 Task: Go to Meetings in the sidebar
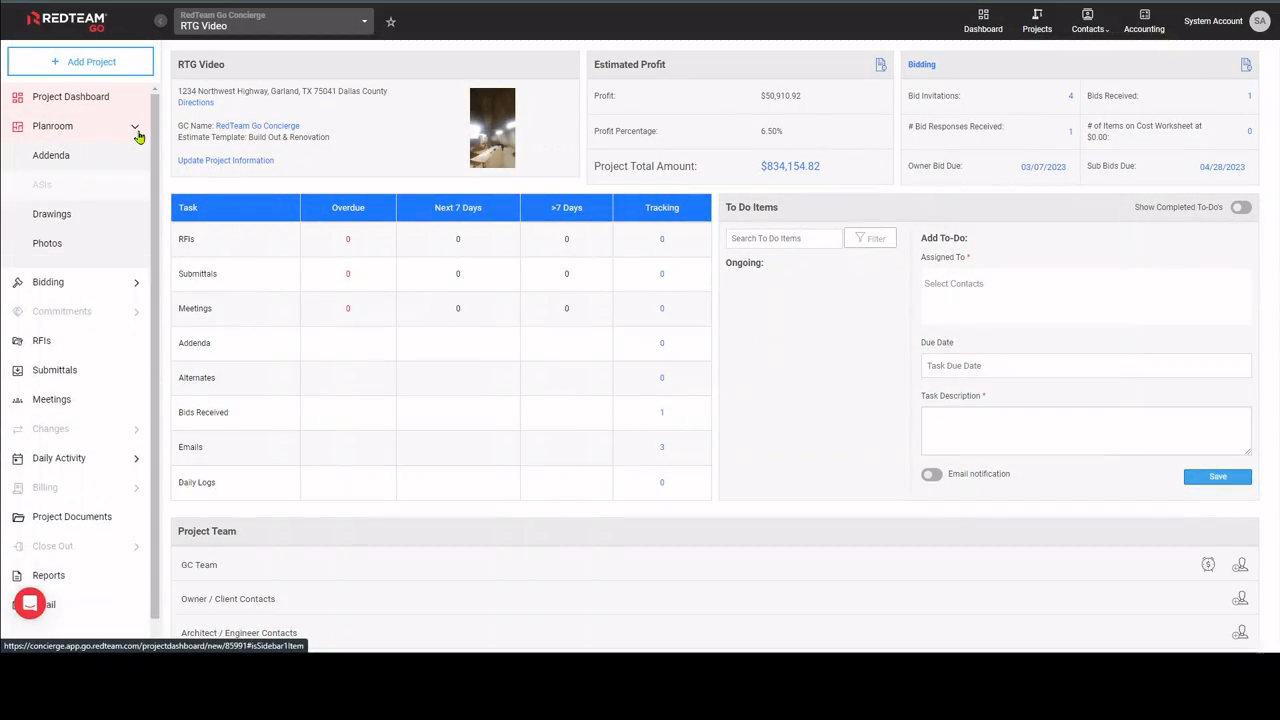click(52, 399)
